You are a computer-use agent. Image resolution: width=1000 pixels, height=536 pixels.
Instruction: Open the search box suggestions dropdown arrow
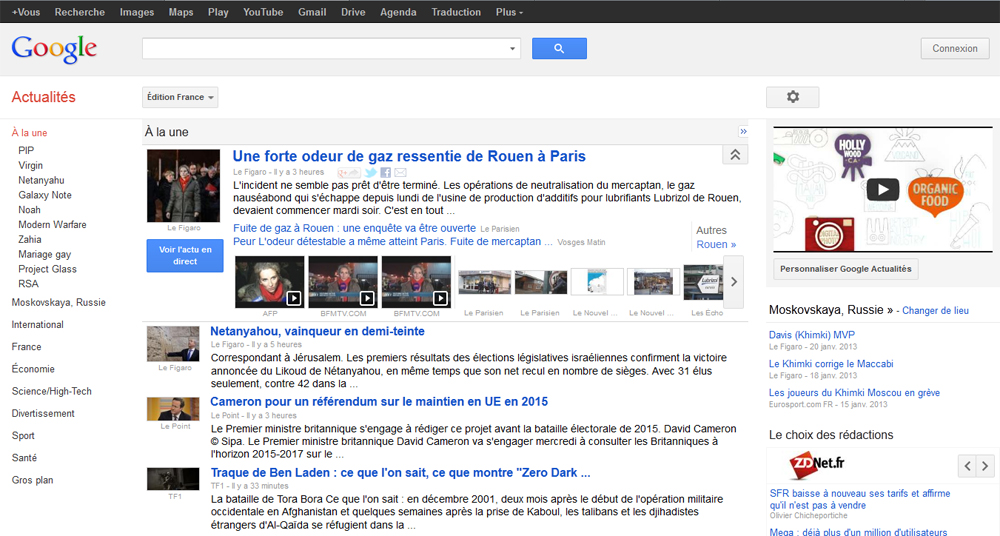point(514,48)
